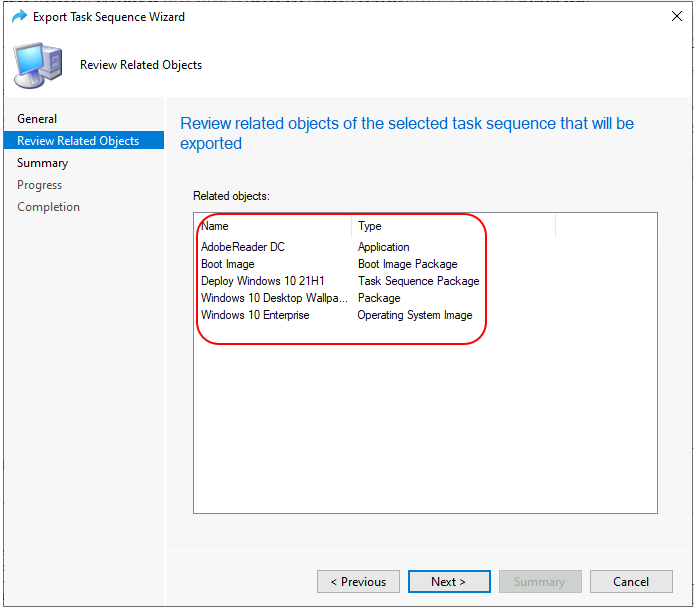Select Deploy Windows 10 21H1 entry
696x611 pixels.
(x=263, y=281)
